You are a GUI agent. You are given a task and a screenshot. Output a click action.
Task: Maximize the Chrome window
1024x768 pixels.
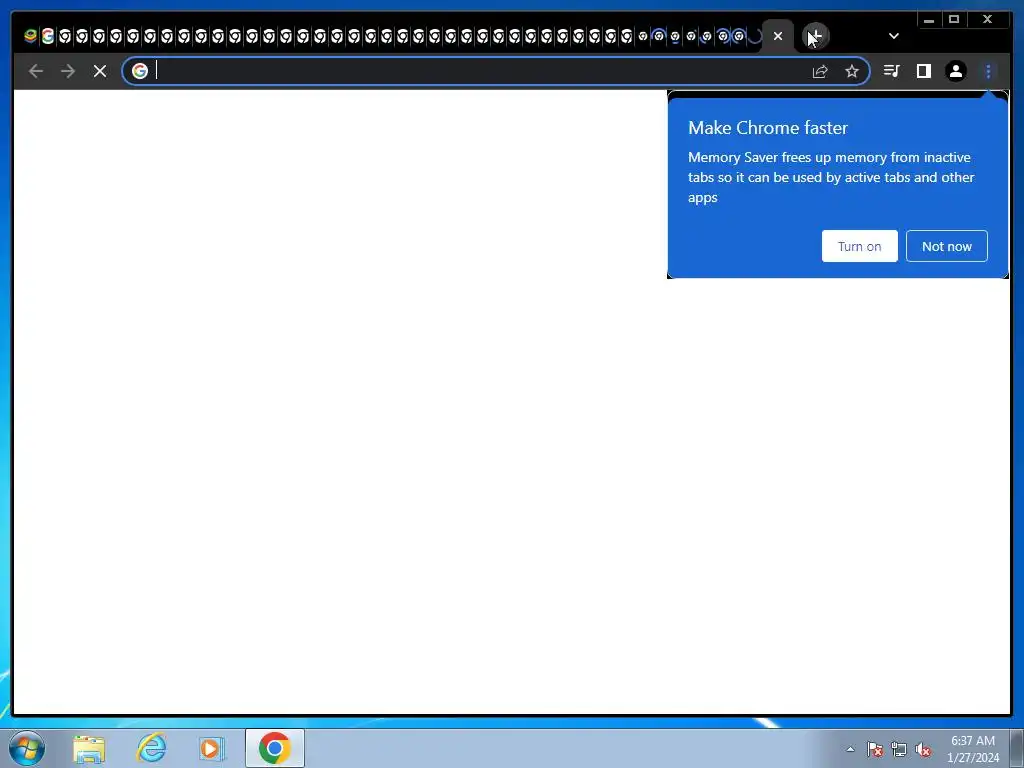click(x=953, y=20)
